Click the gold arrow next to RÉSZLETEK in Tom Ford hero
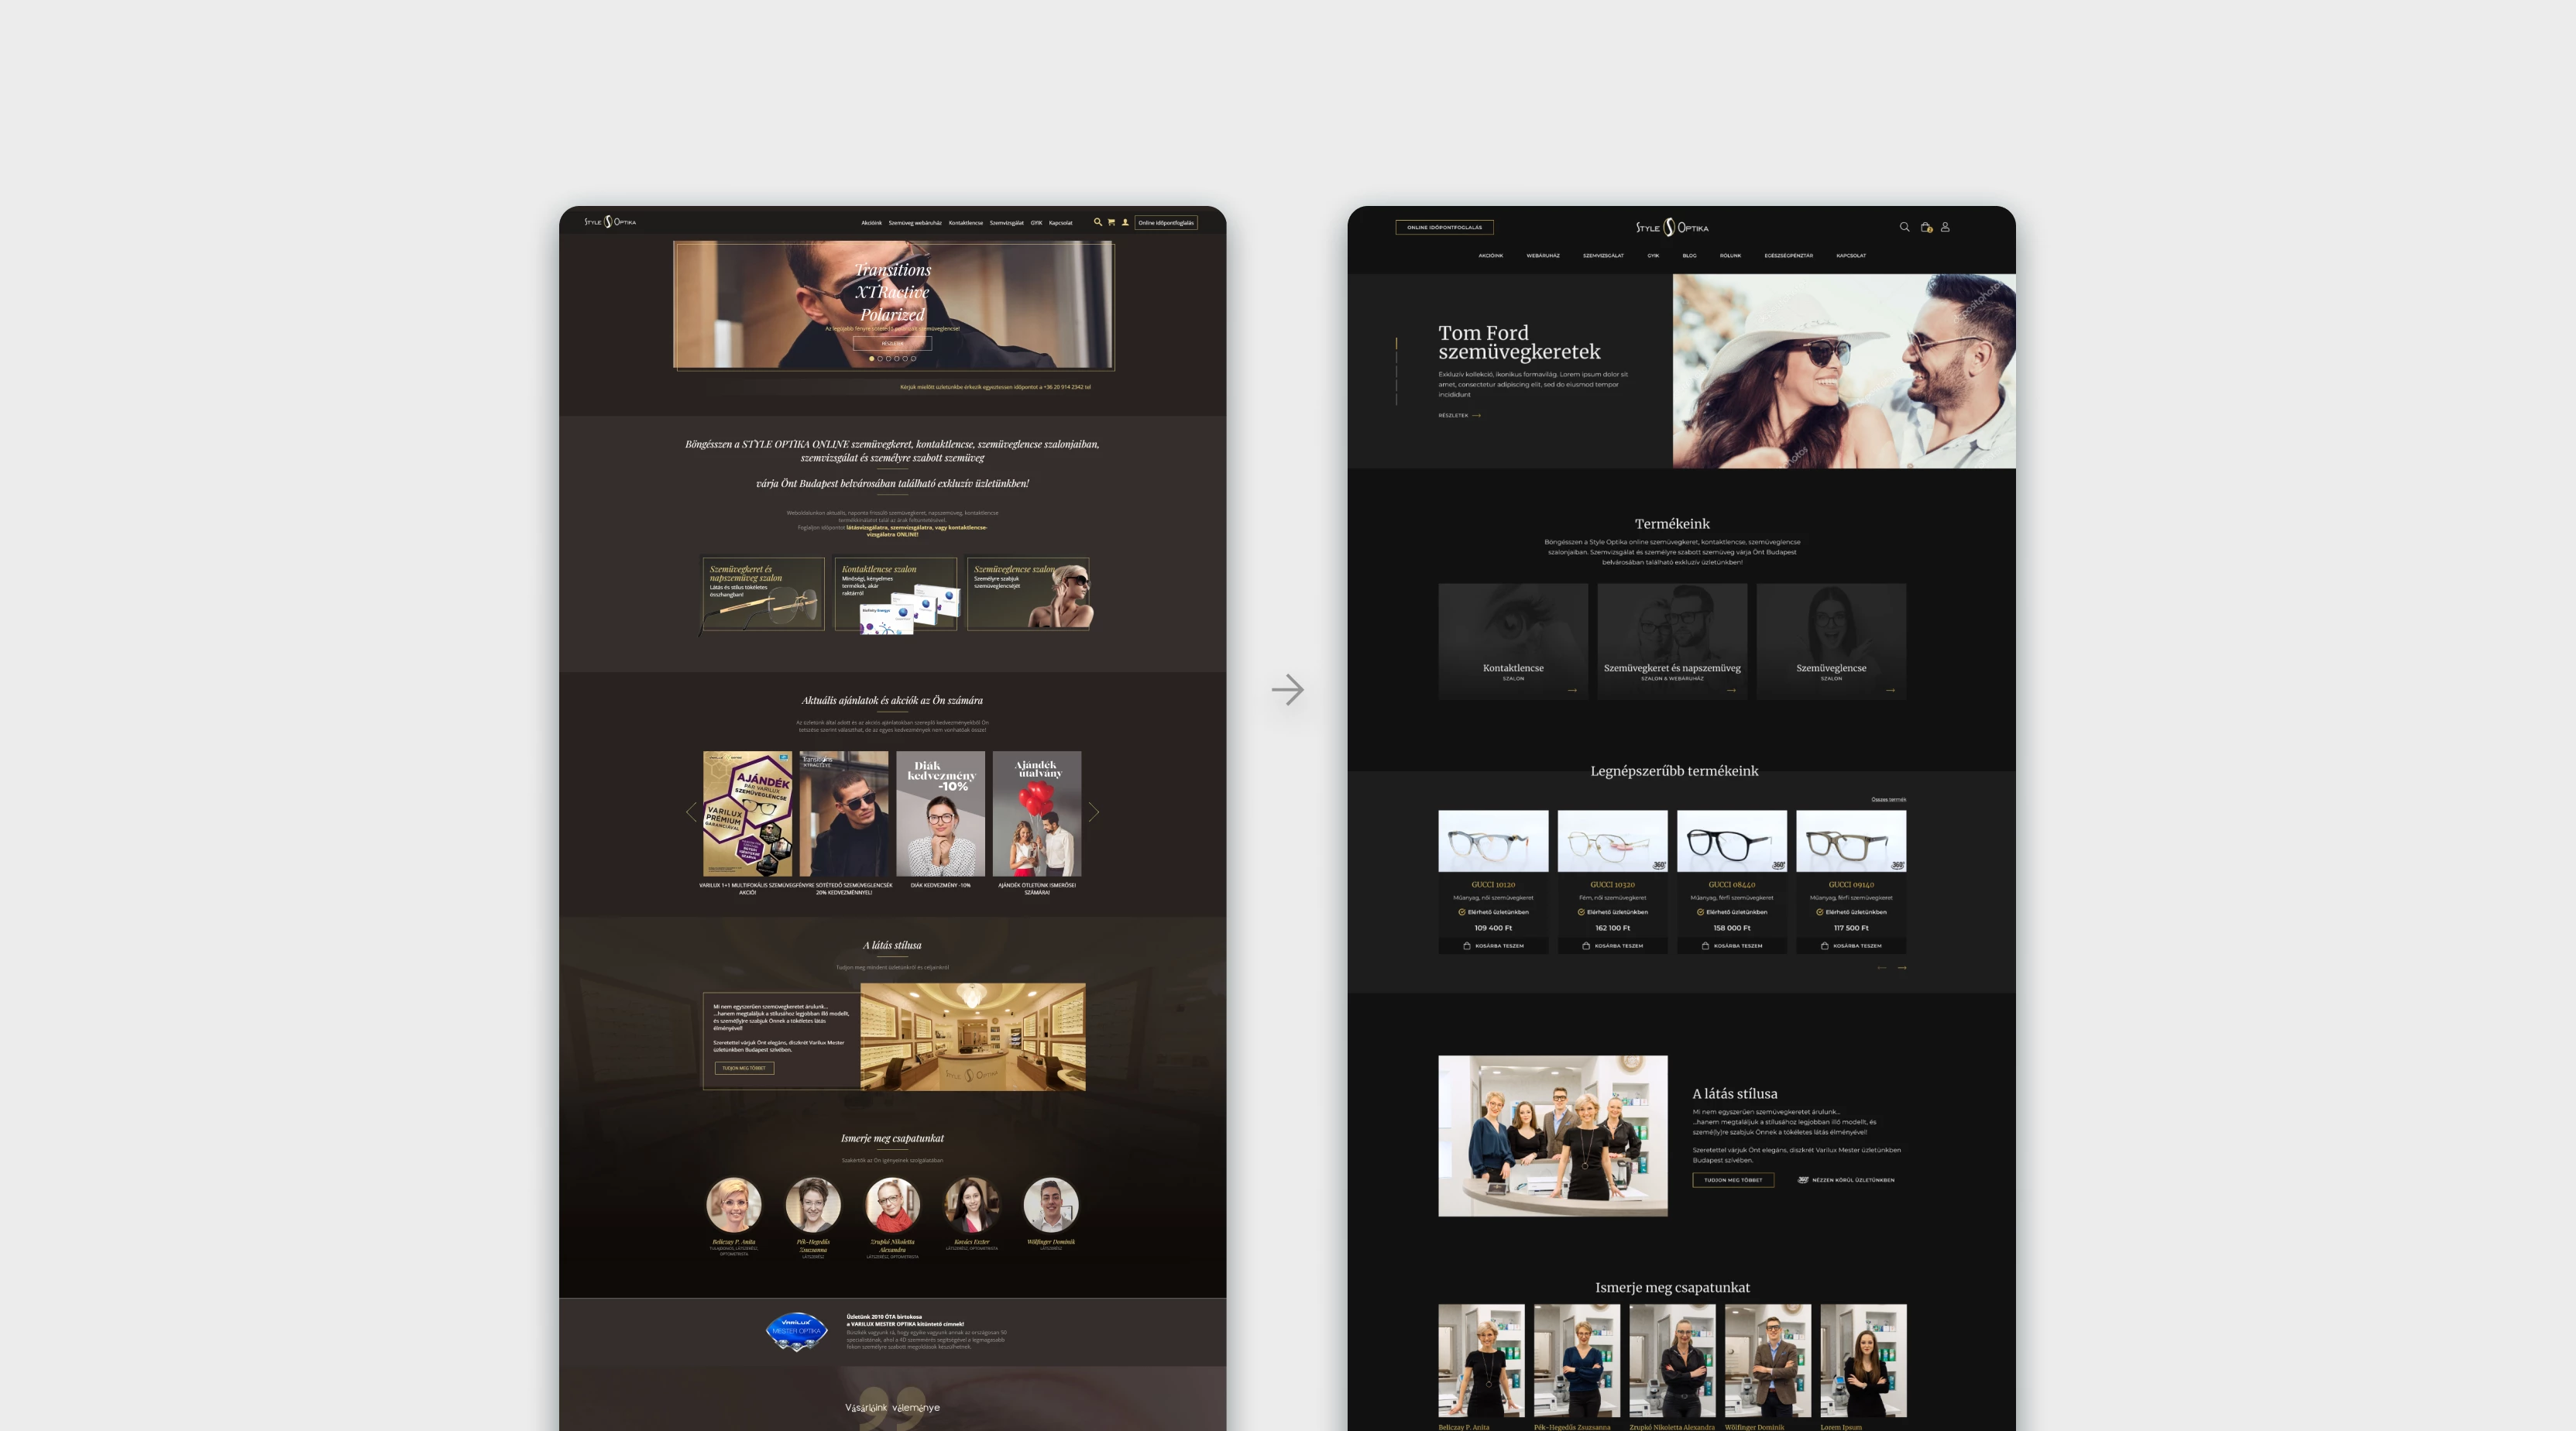The height and width of the screenshot is (1431, 2576). 1476,415
